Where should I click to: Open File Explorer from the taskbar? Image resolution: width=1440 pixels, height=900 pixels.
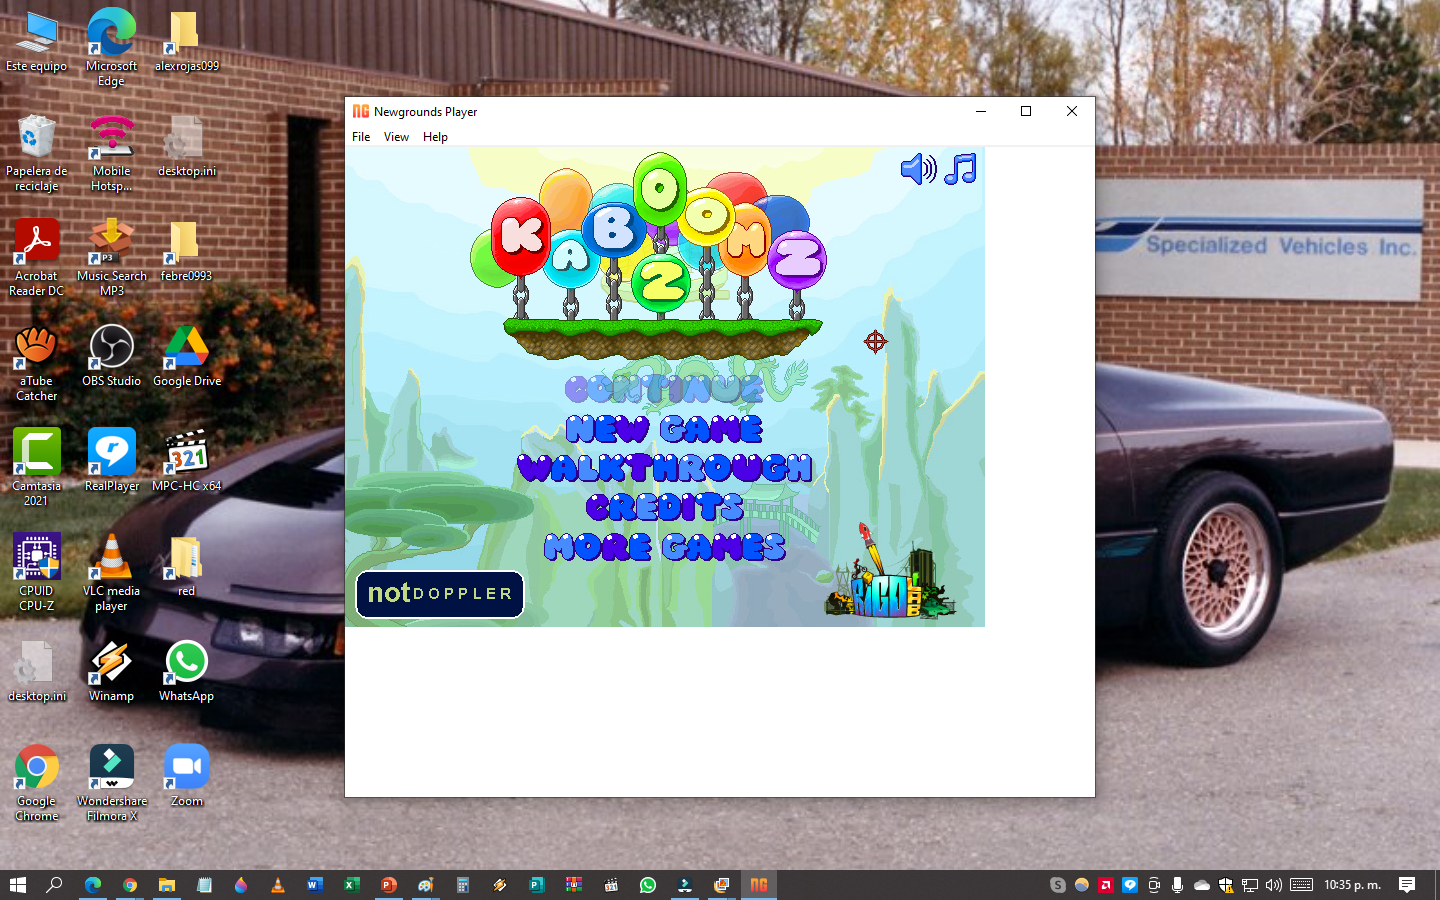pos(167,885)
